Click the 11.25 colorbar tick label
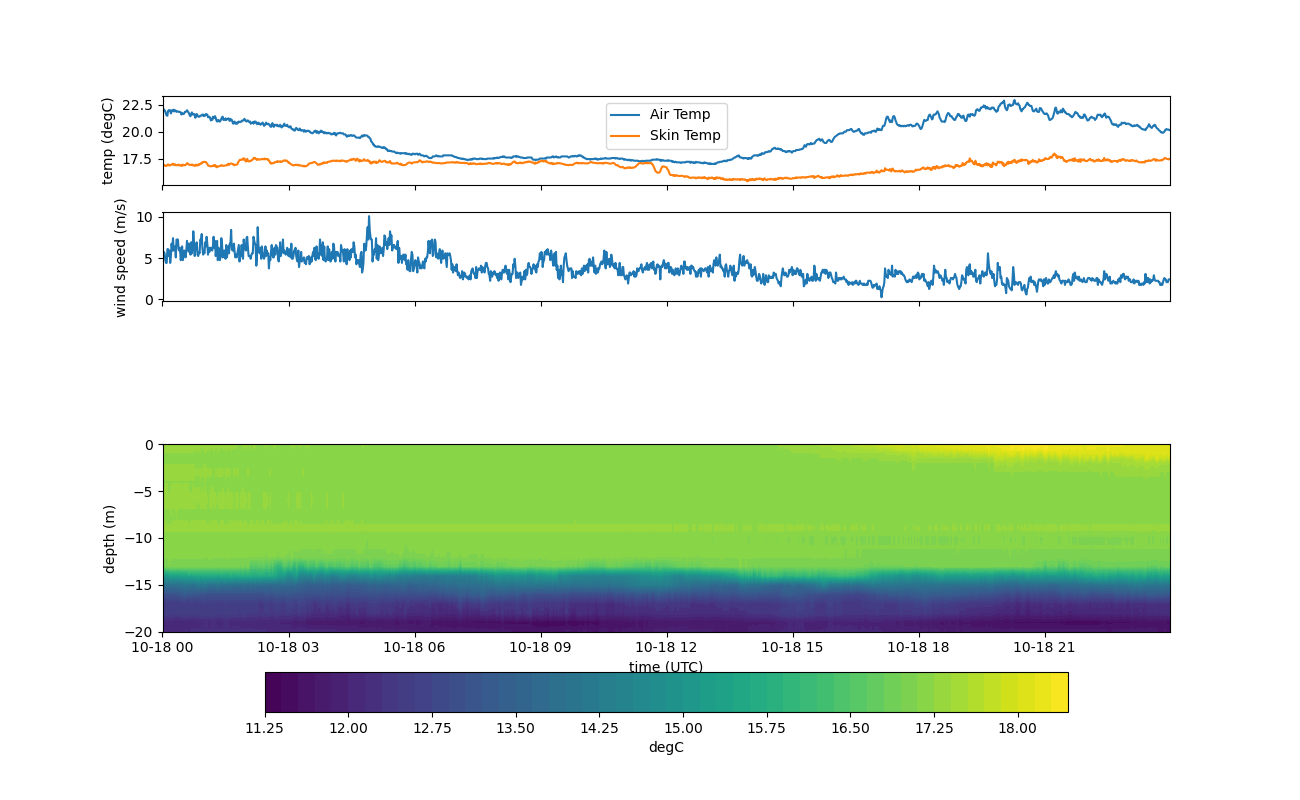This screenshot has width=1300, height=800. point(265,728)
